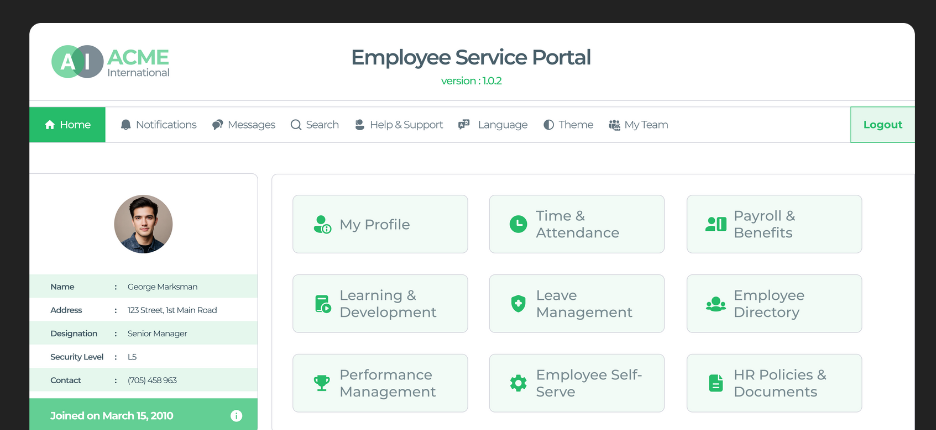Image resolution: width=936 pixels, height=430 pixels.
Task: Click the document icon on HR Policies
Action: pos(715,383)
